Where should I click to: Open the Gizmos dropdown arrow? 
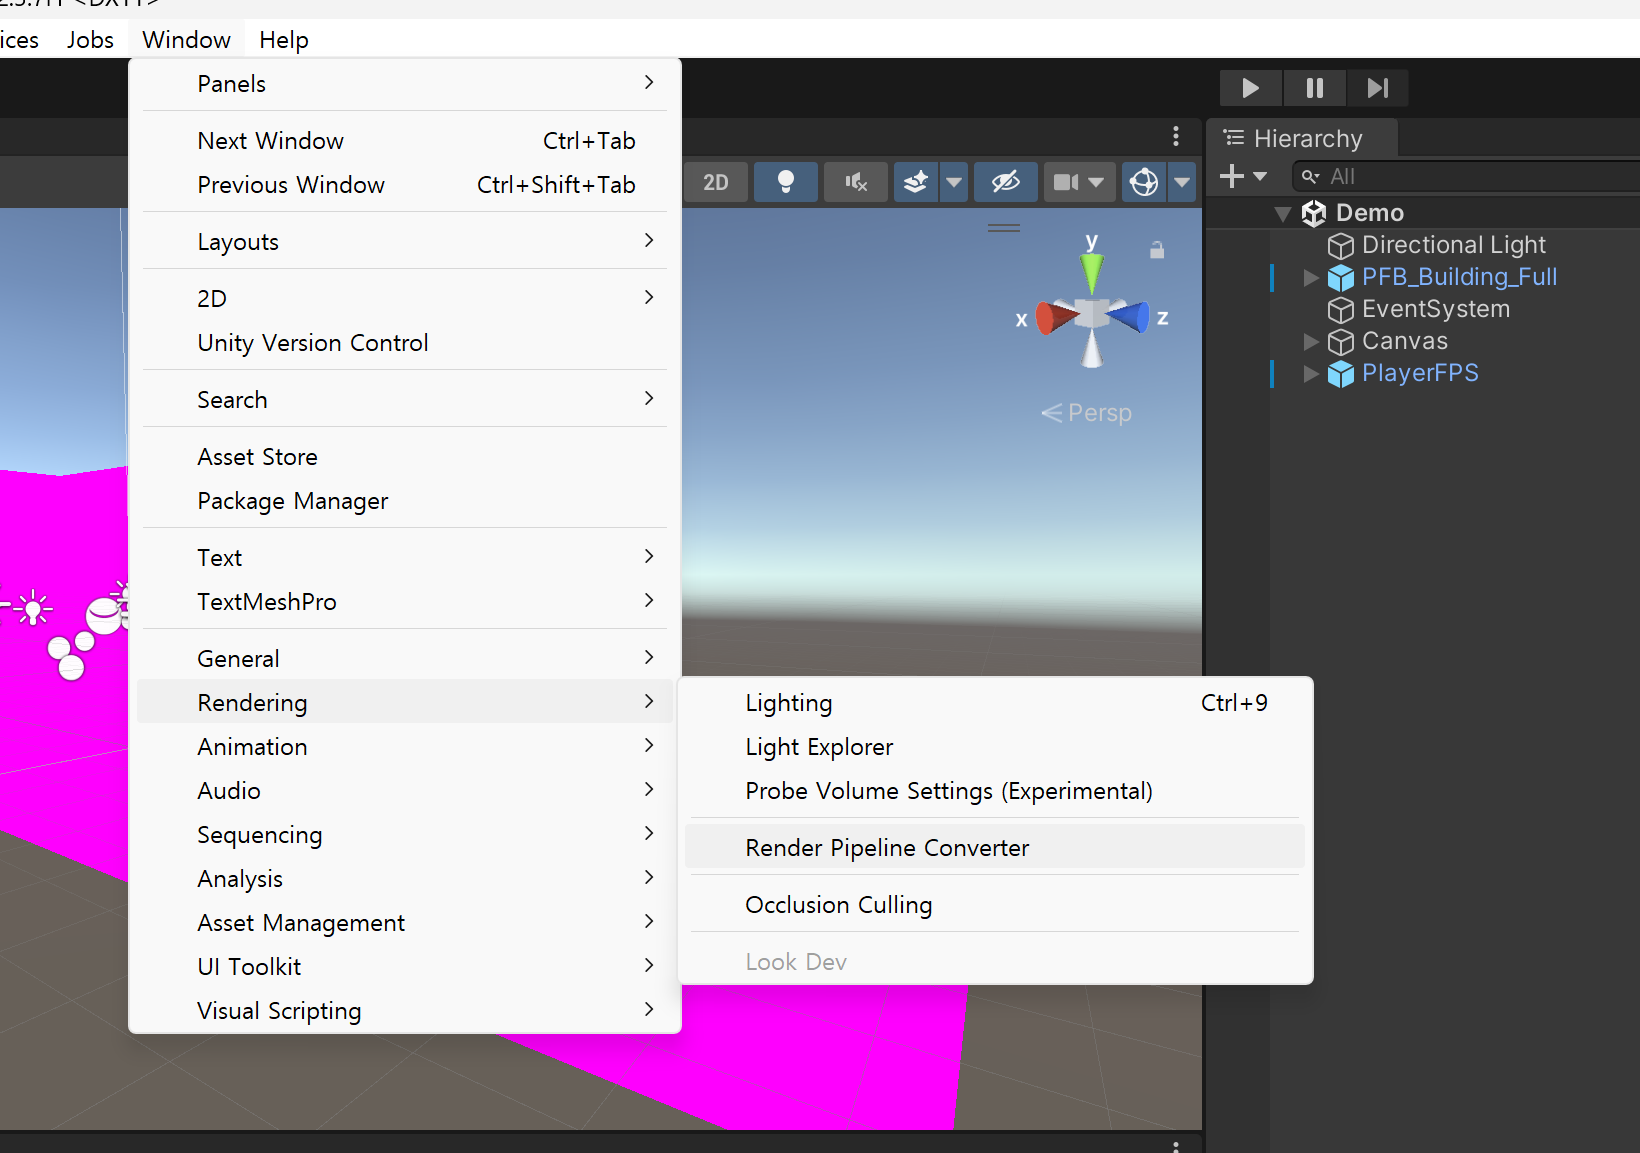coord(1182,182)
